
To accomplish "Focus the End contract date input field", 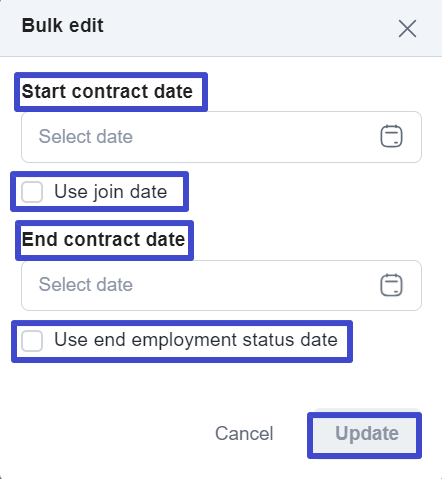I will tap(221, 286).
